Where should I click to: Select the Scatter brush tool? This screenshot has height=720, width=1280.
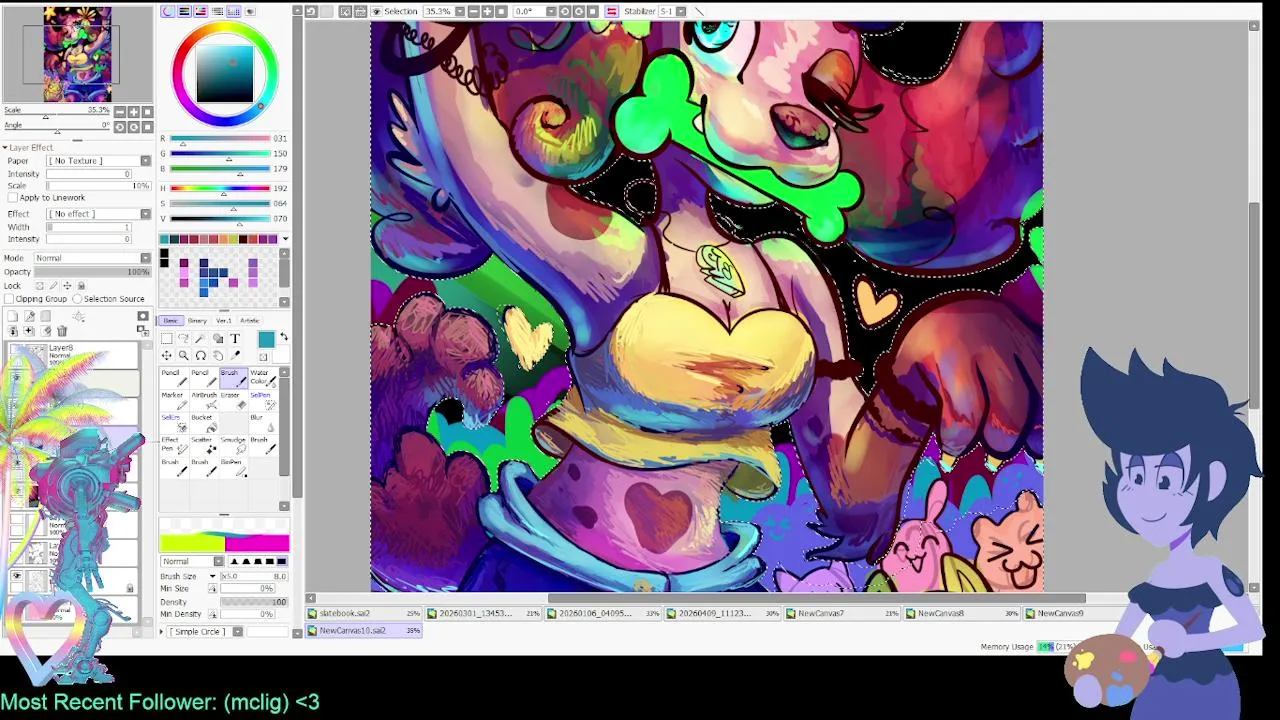coord(203,445)
